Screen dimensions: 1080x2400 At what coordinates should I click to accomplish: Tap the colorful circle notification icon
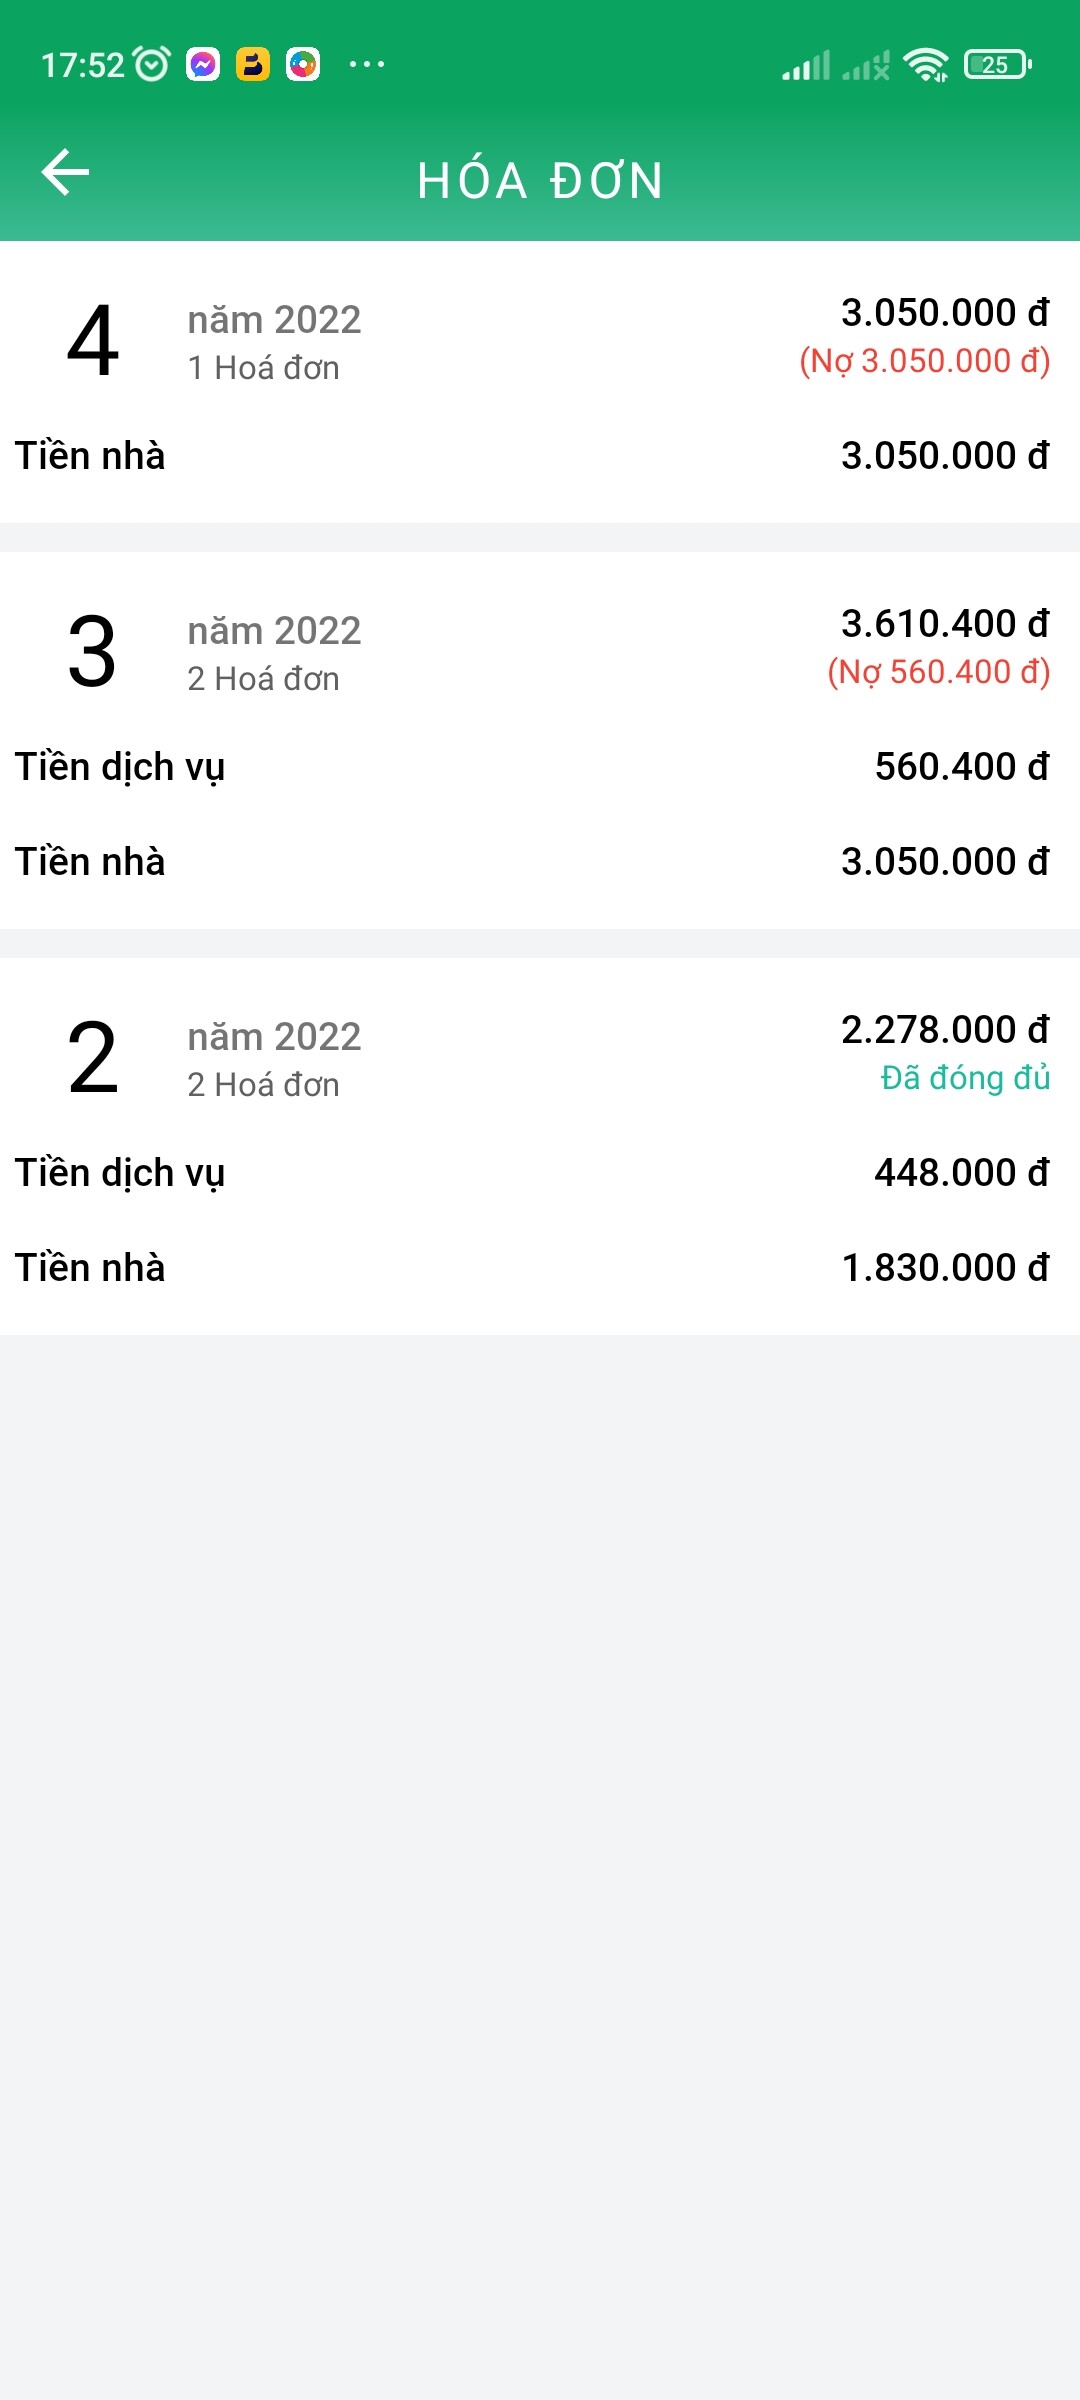(303, 65)
